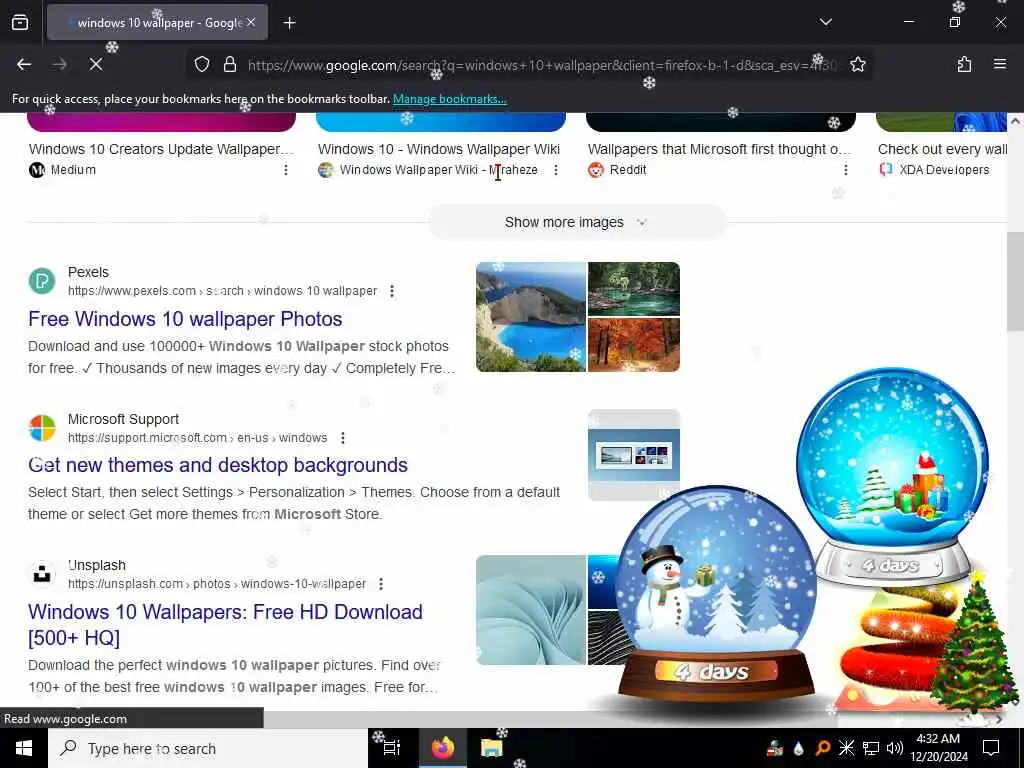This screenshot has width=1024, height=768.
Task: Switch to the windows 10 wallpaper Google tab
Action: pyautogui.click(x=157, y=23)
